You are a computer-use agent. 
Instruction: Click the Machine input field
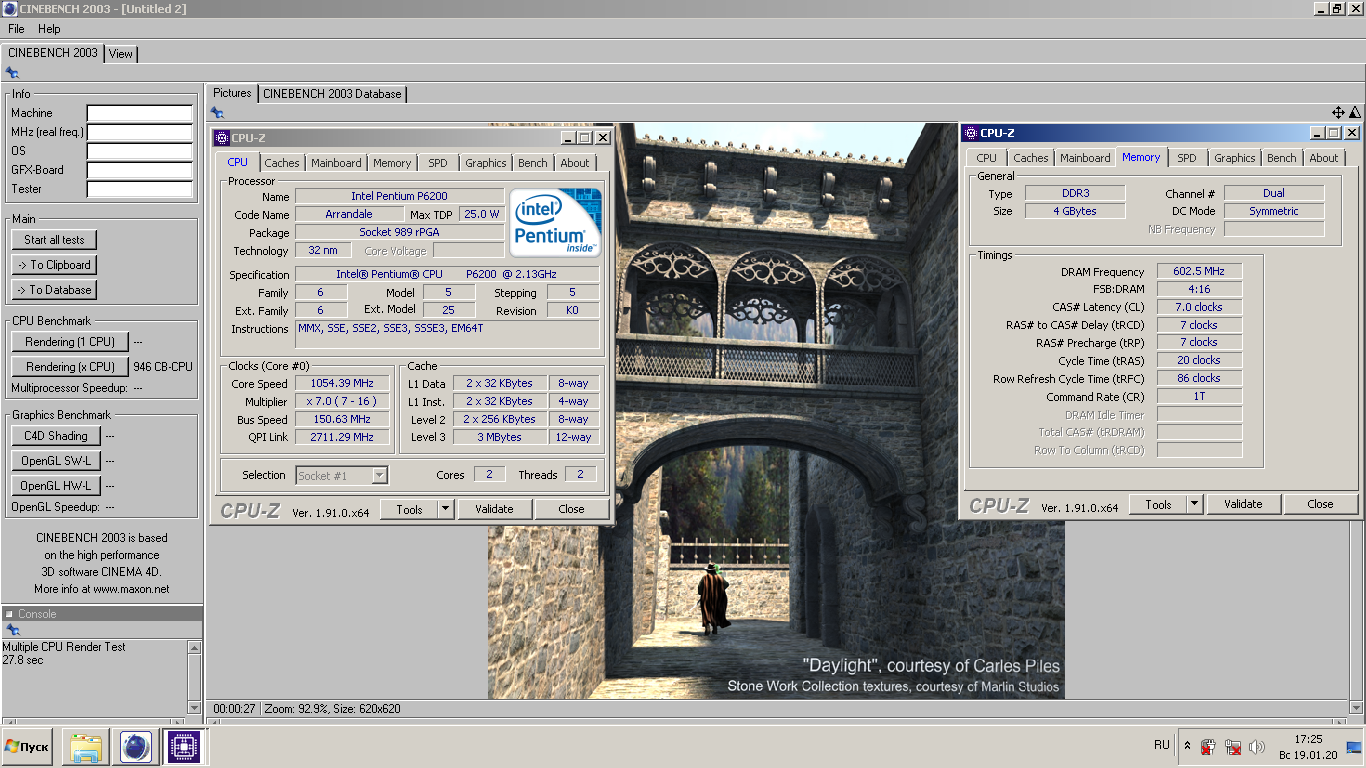139,113
